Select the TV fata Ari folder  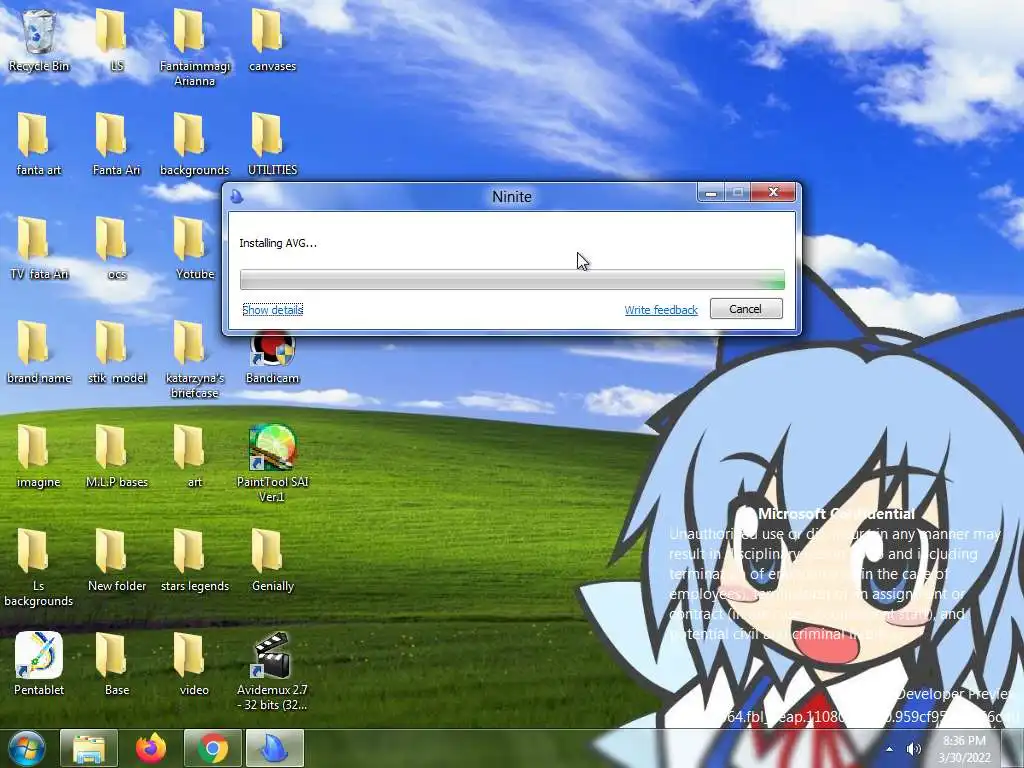coord(39,248)
